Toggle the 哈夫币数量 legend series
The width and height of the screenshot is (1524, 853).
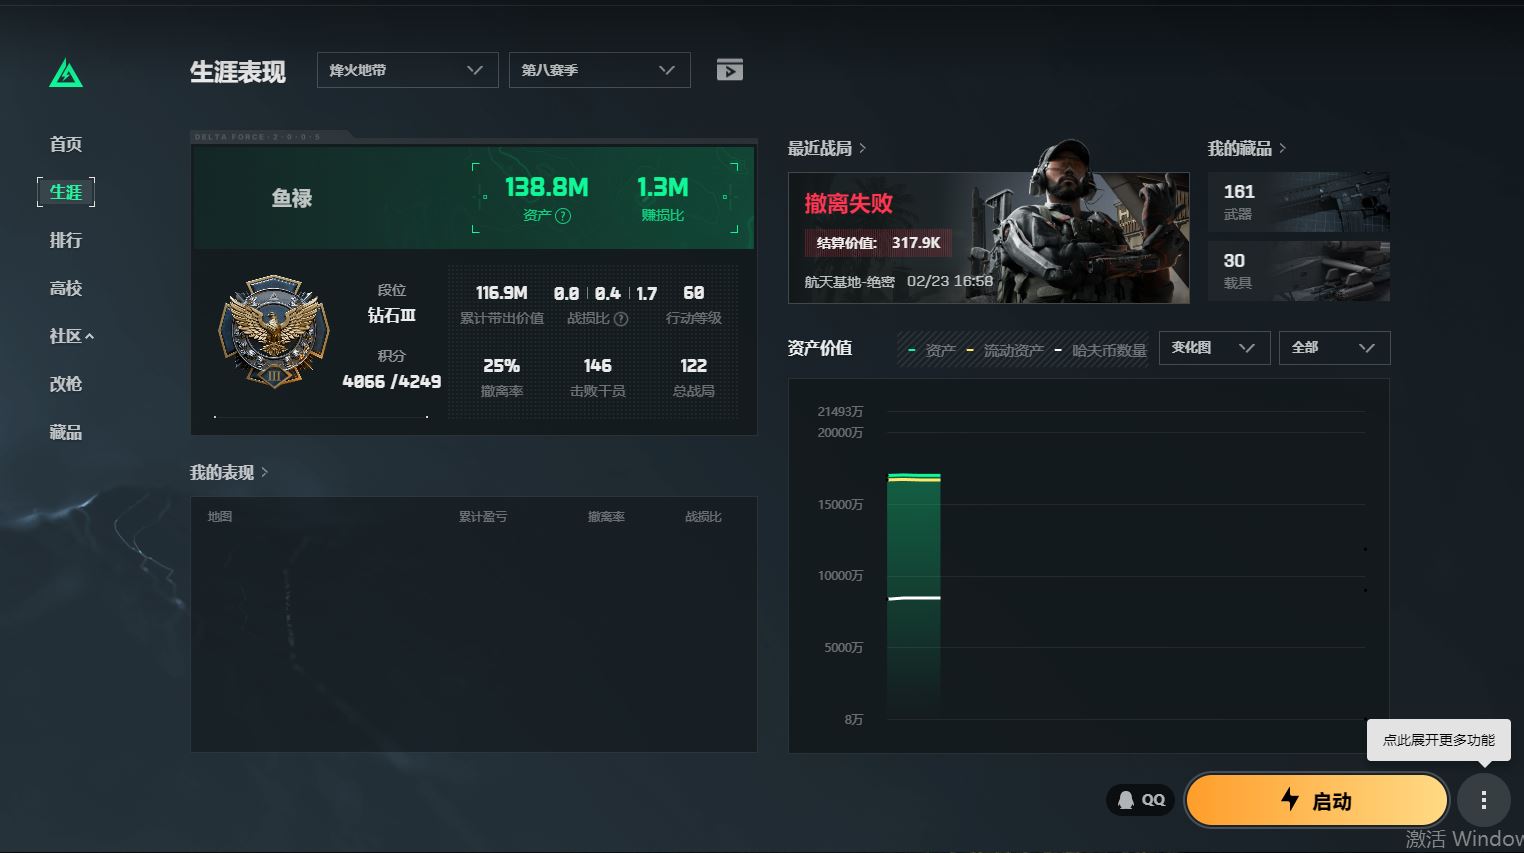[x=1101, y=350]
